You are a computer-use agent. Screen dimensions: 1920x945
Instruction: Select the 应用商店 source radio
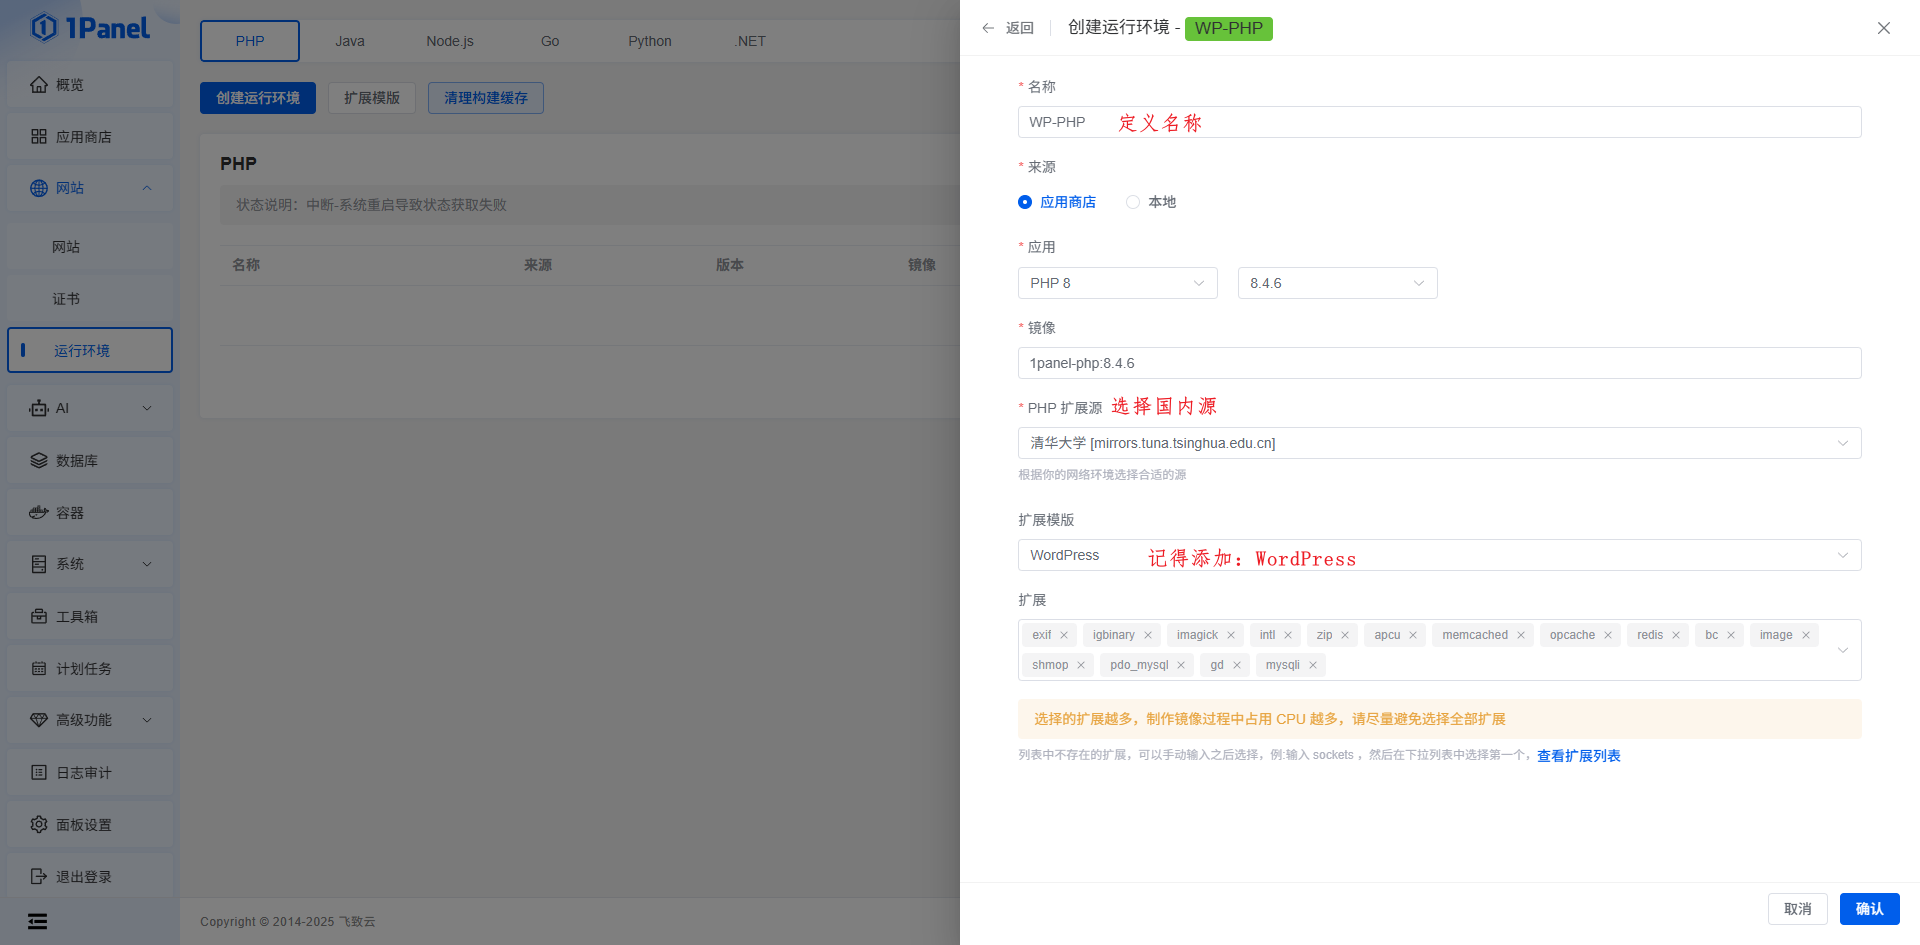tap(1025, 202)
